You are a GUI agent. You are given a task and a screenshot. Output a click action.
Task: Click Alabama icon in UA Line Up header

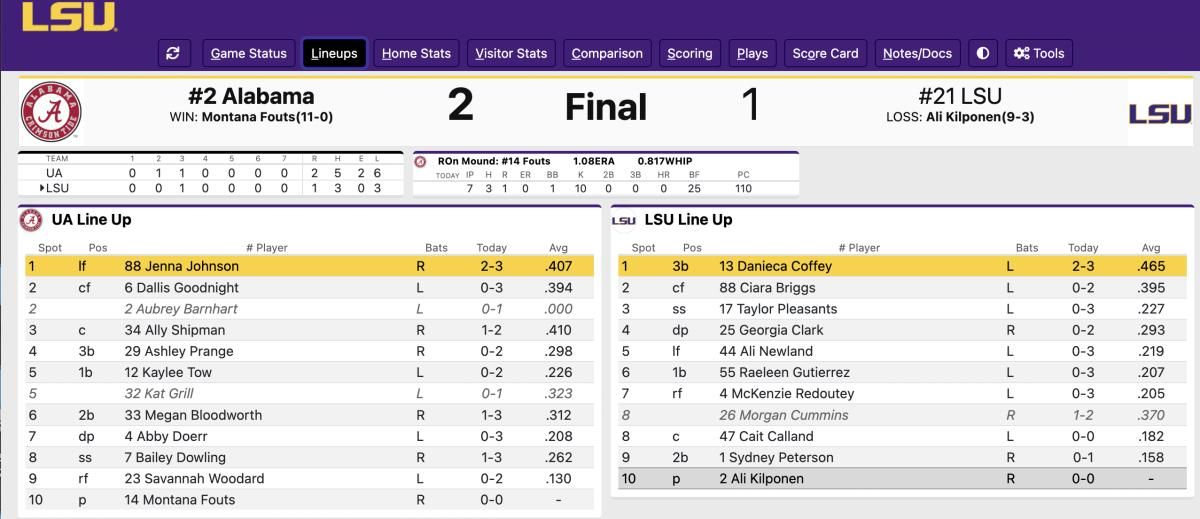point(31,220)
